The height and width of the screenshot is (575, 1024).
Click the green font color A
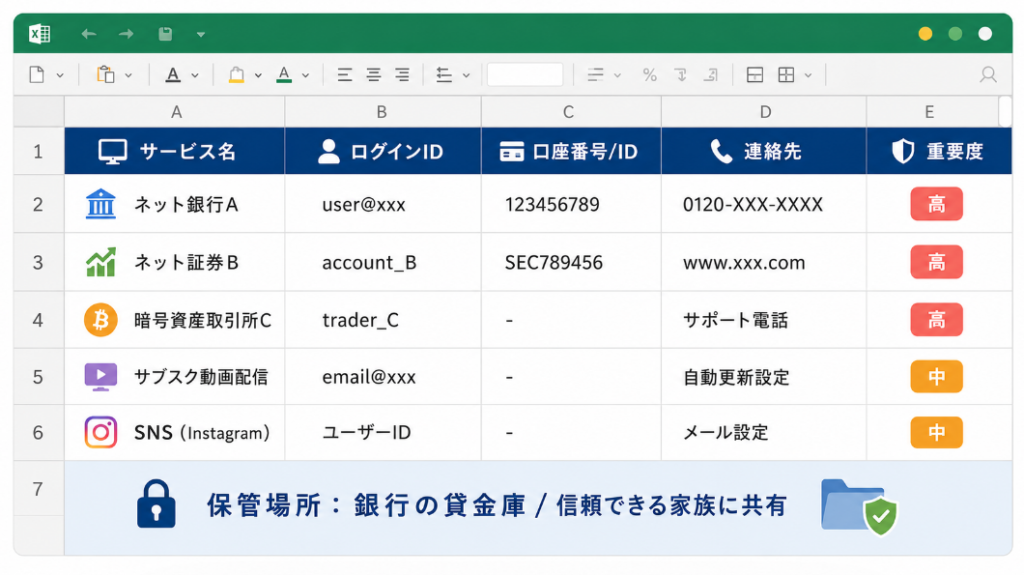(284, 75)
